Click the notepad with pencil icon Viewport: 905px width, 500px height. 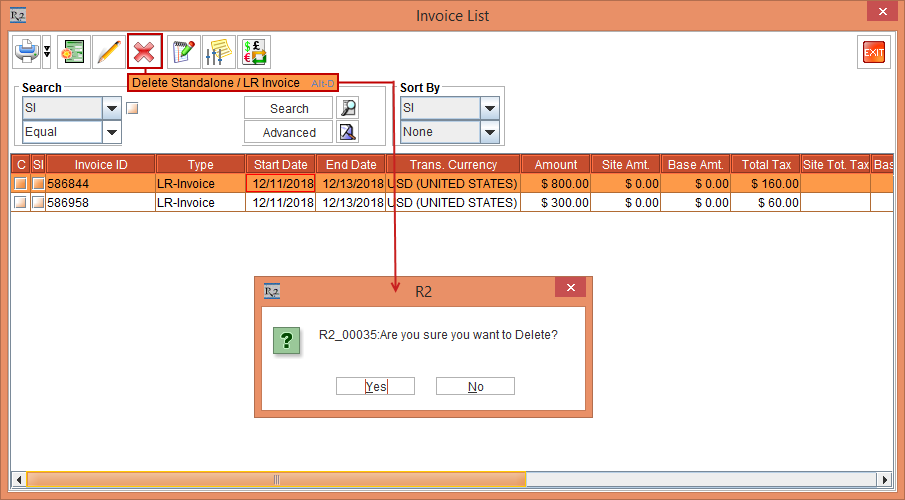tap(182, 51)
